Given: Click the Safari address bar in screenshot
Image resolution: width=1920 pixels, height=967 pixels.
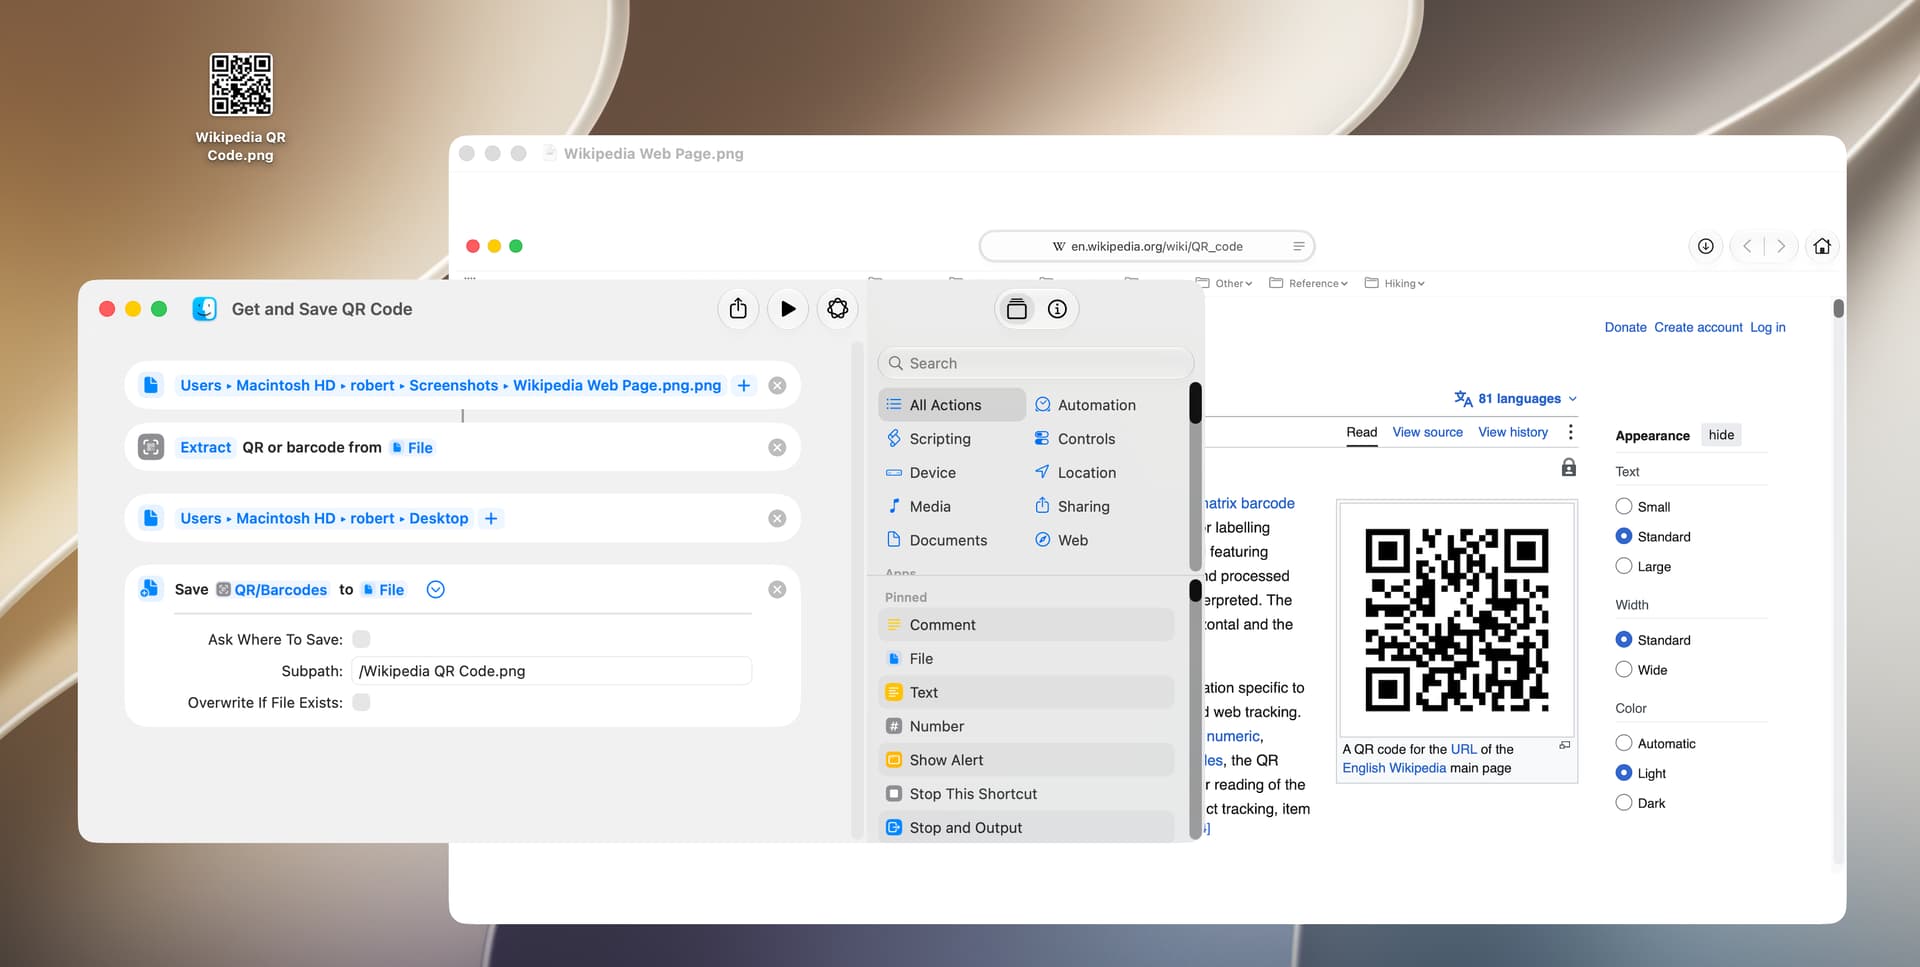Looking at the screenshot, I should (1147, 247).
